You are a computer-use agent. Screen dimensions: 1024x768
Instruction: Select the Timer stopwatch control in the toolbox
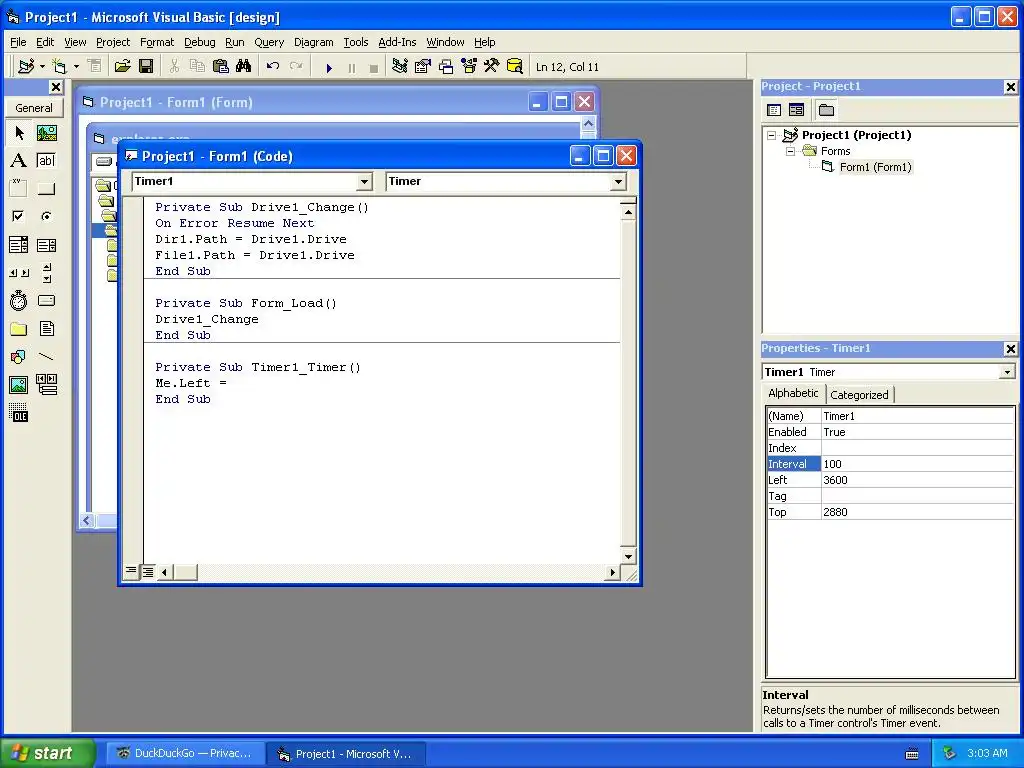19,300
